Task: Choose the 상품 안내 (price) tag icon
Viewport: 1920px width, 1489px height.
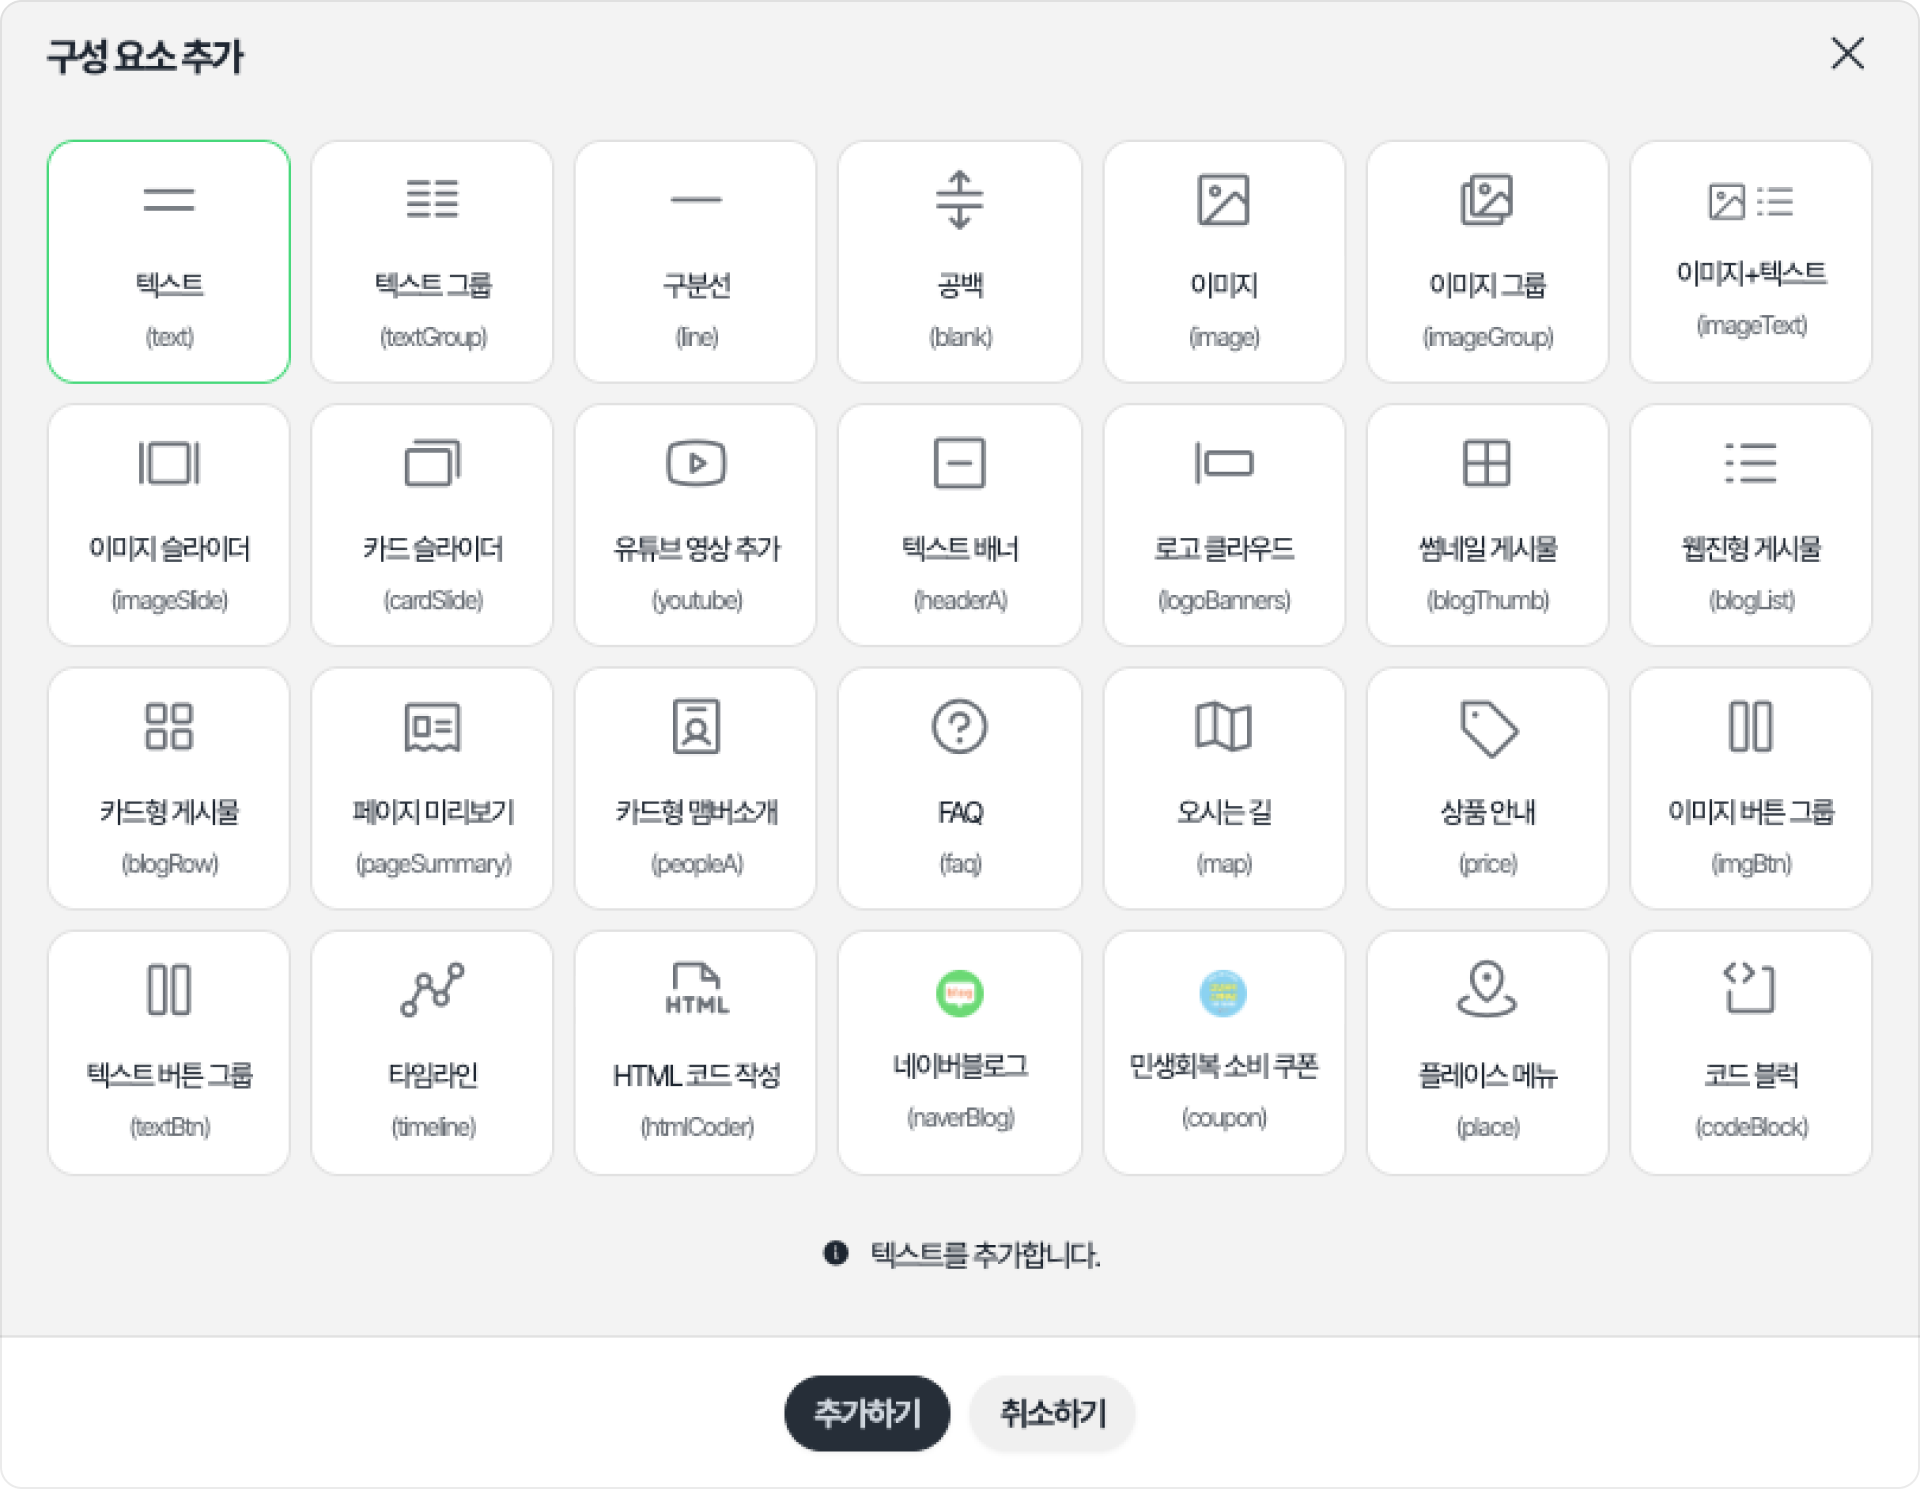Action: tap(1488, 728)
